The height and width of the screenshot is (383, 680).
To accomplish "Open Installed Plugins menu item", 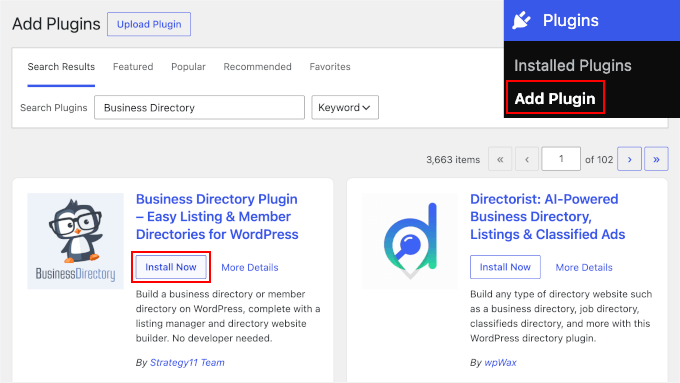I will pos(572,65).
